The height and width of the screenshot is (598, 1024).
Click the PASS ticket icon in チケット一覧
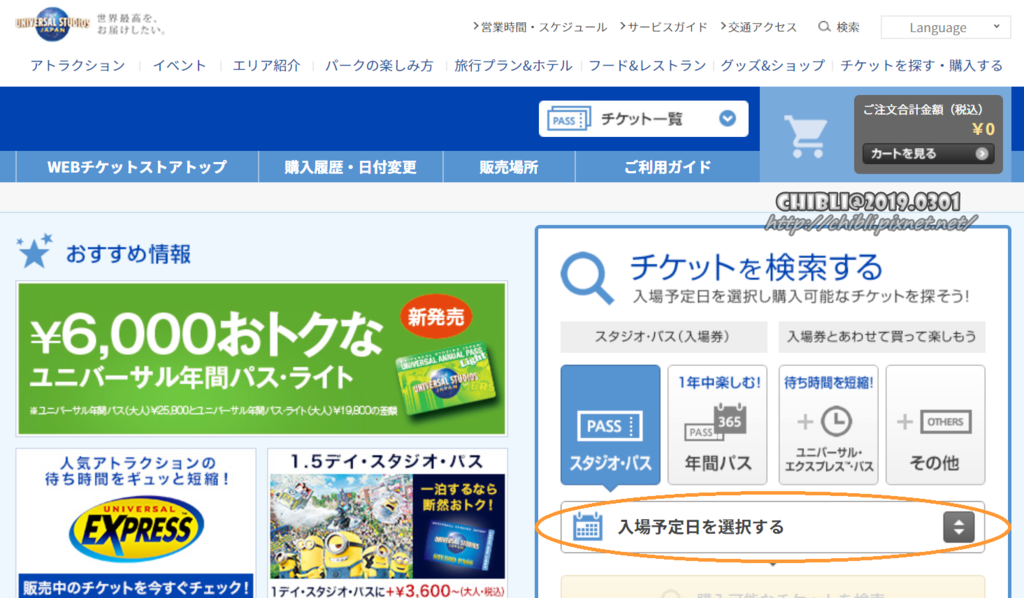coord(569,119)
